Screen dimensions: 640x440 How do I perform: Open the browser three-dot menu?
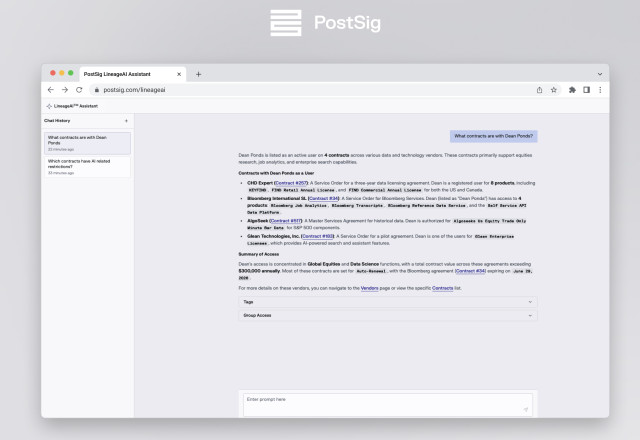click(600, 90)
